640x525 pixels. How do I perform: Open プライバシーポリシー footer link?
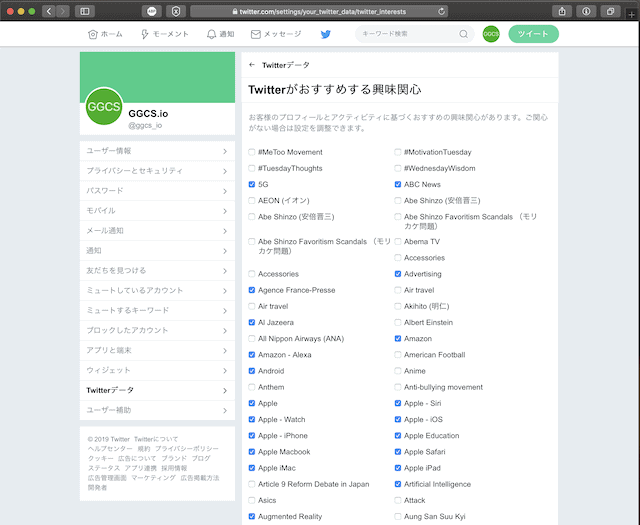187,449
